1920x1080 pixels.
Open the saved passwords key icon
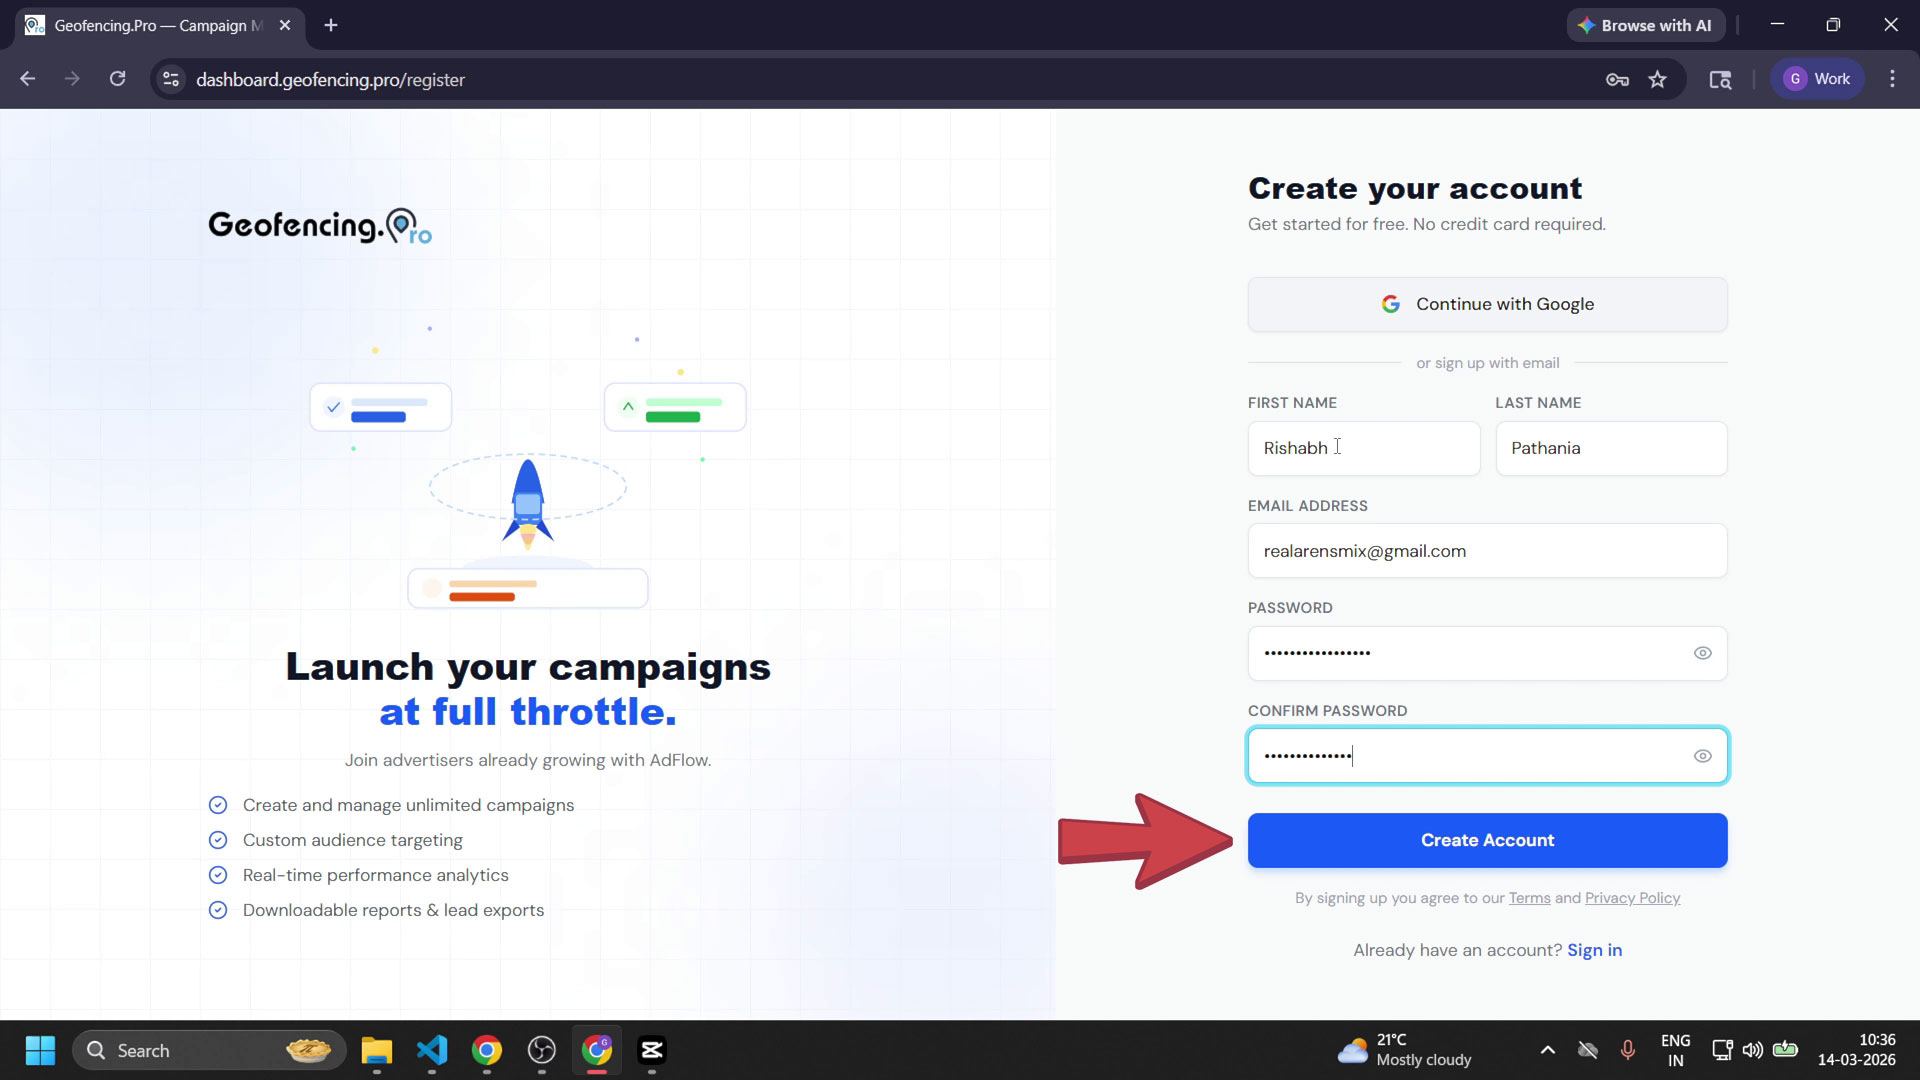pyautogui.click(x=1617, y=79)
